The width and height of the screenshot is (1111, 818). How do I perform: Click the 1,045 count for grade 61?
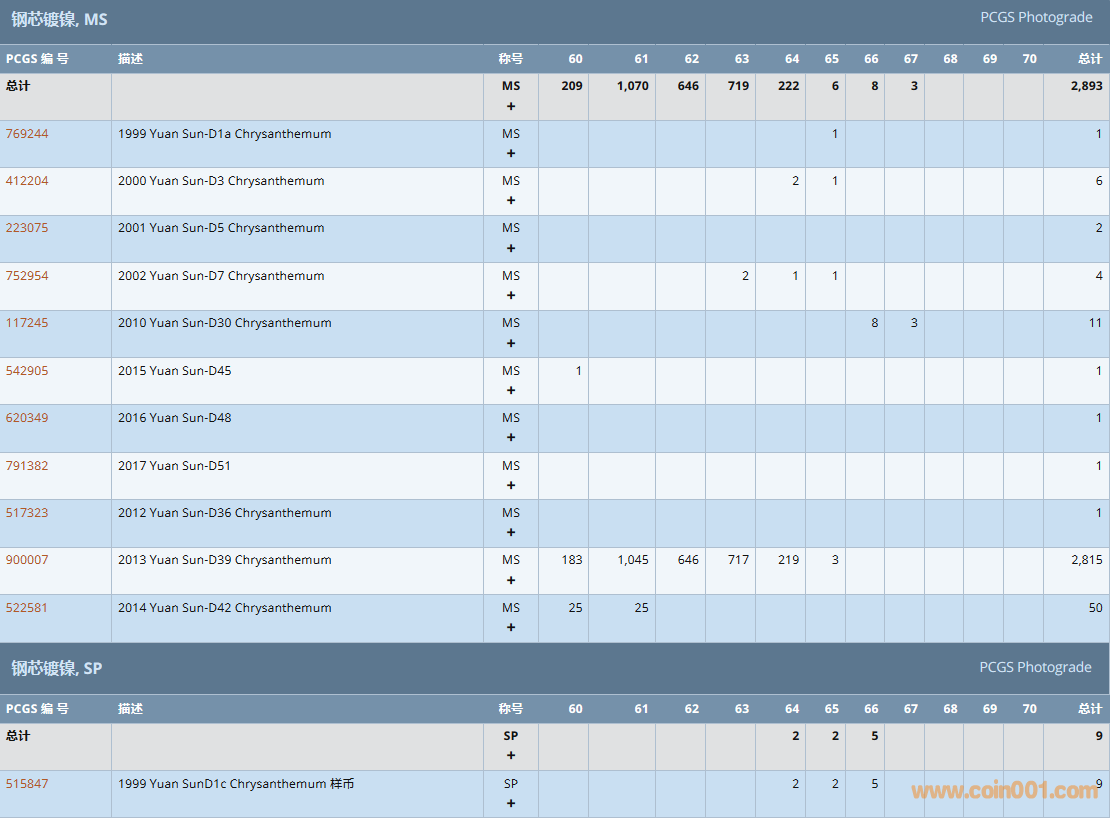point(632,560)
